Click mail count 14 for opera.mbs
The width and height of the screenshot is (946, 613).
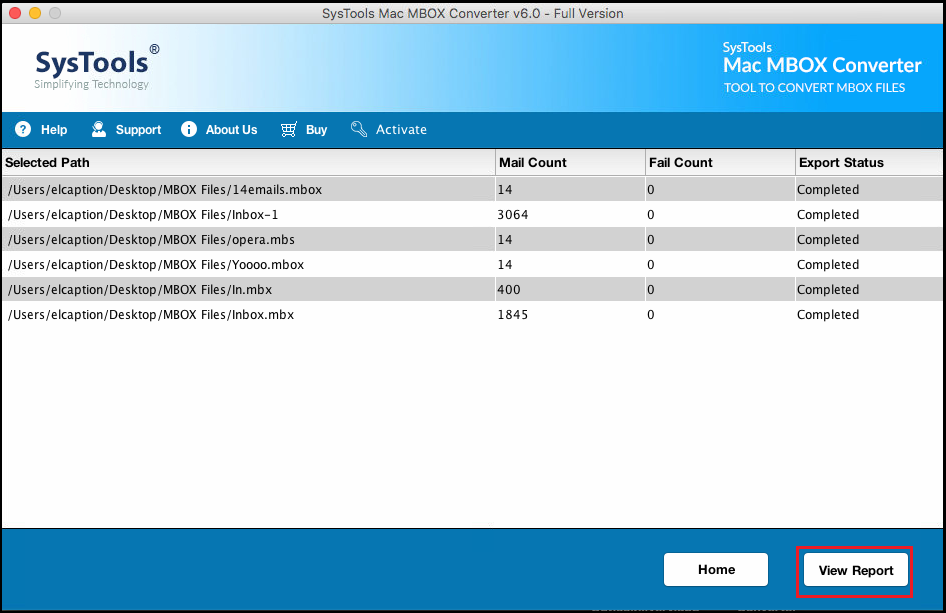[x=505, y=240]
